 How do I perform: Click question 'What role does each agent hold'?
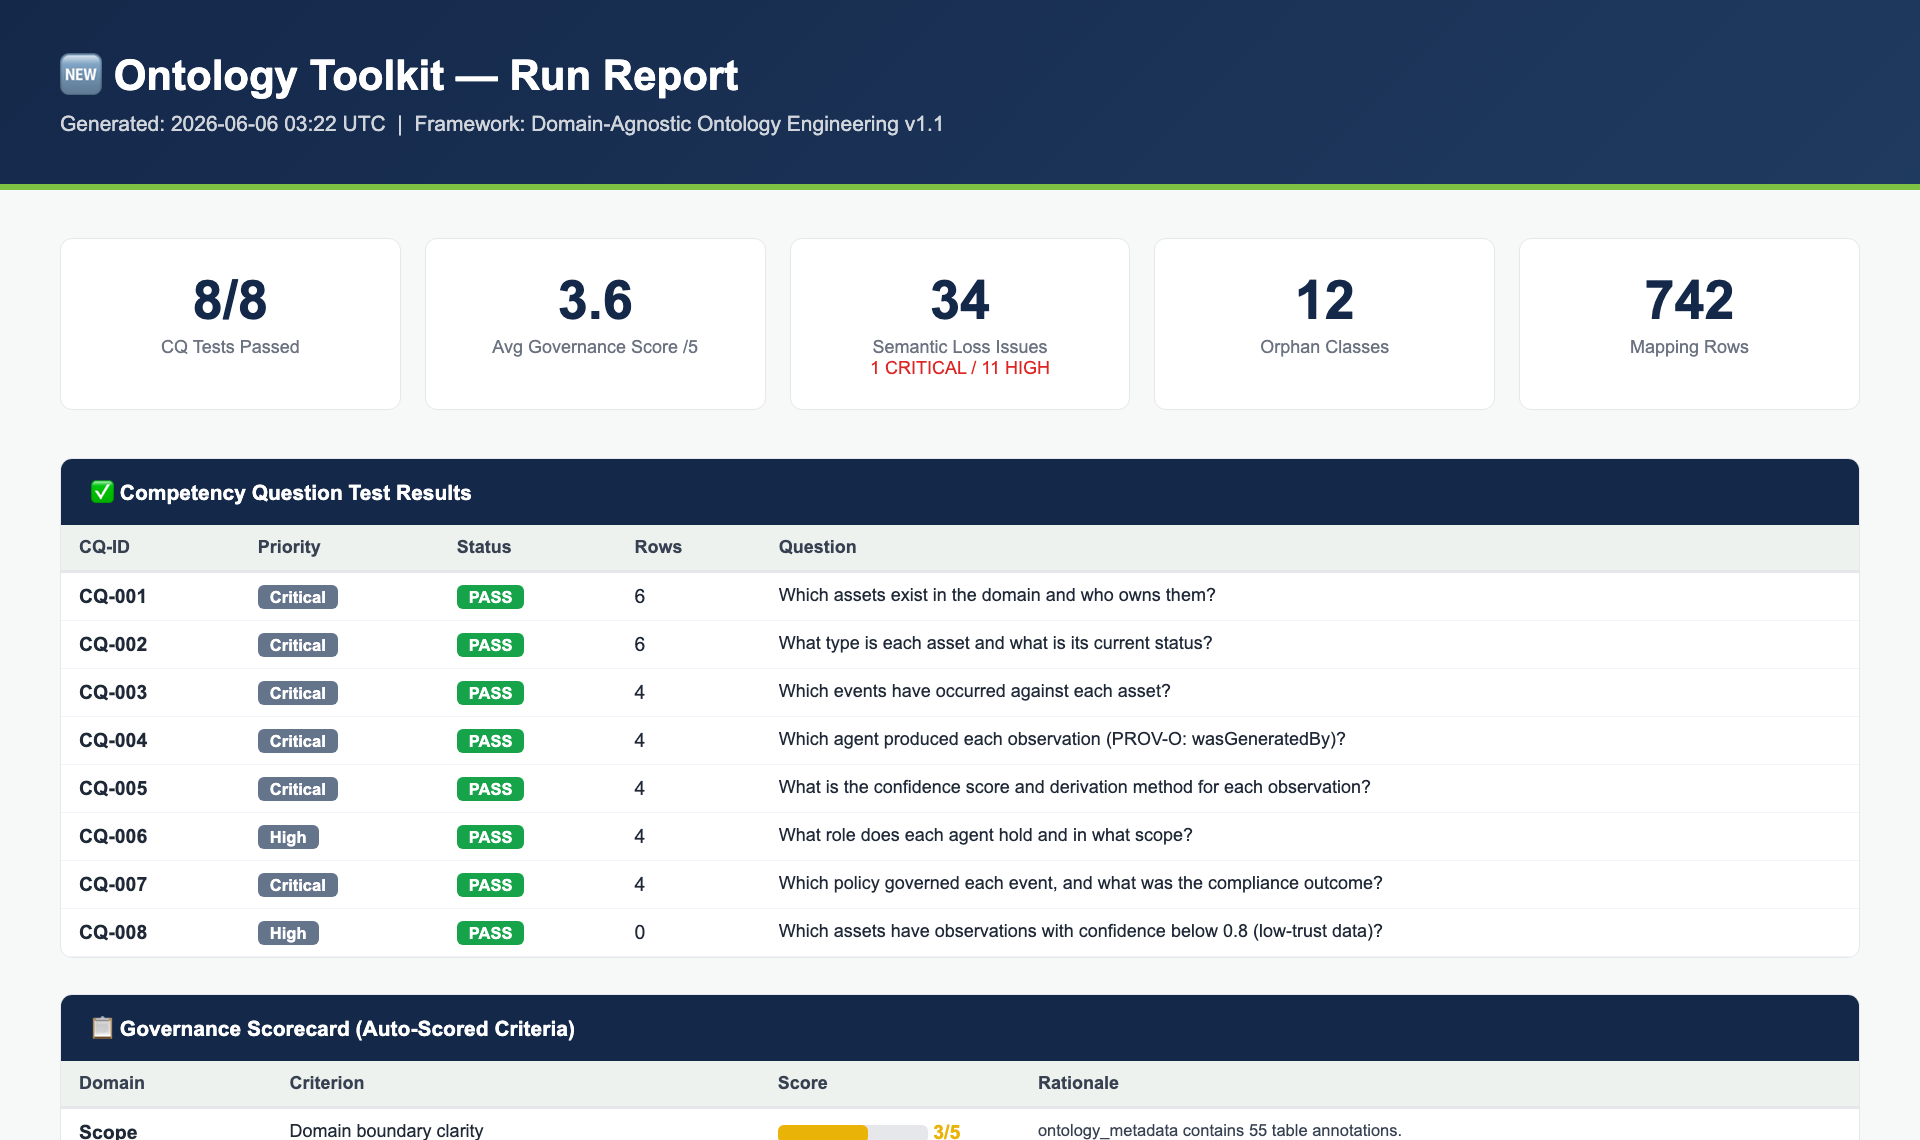(x=985, y=835)
